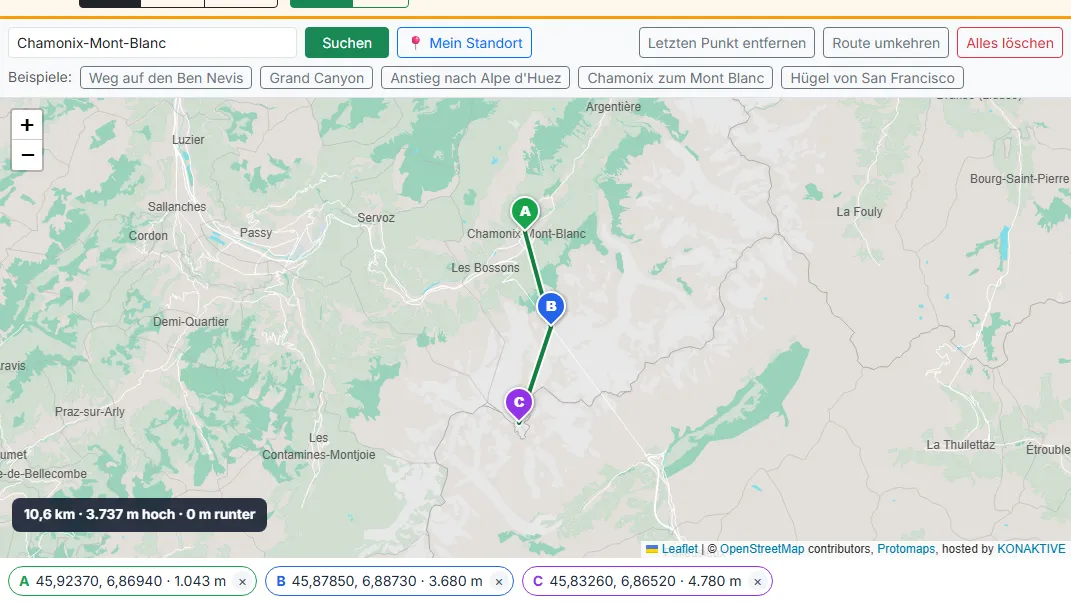Click the Cordon map label
This screenshot has height=602, width=1071.
[148, 236]
